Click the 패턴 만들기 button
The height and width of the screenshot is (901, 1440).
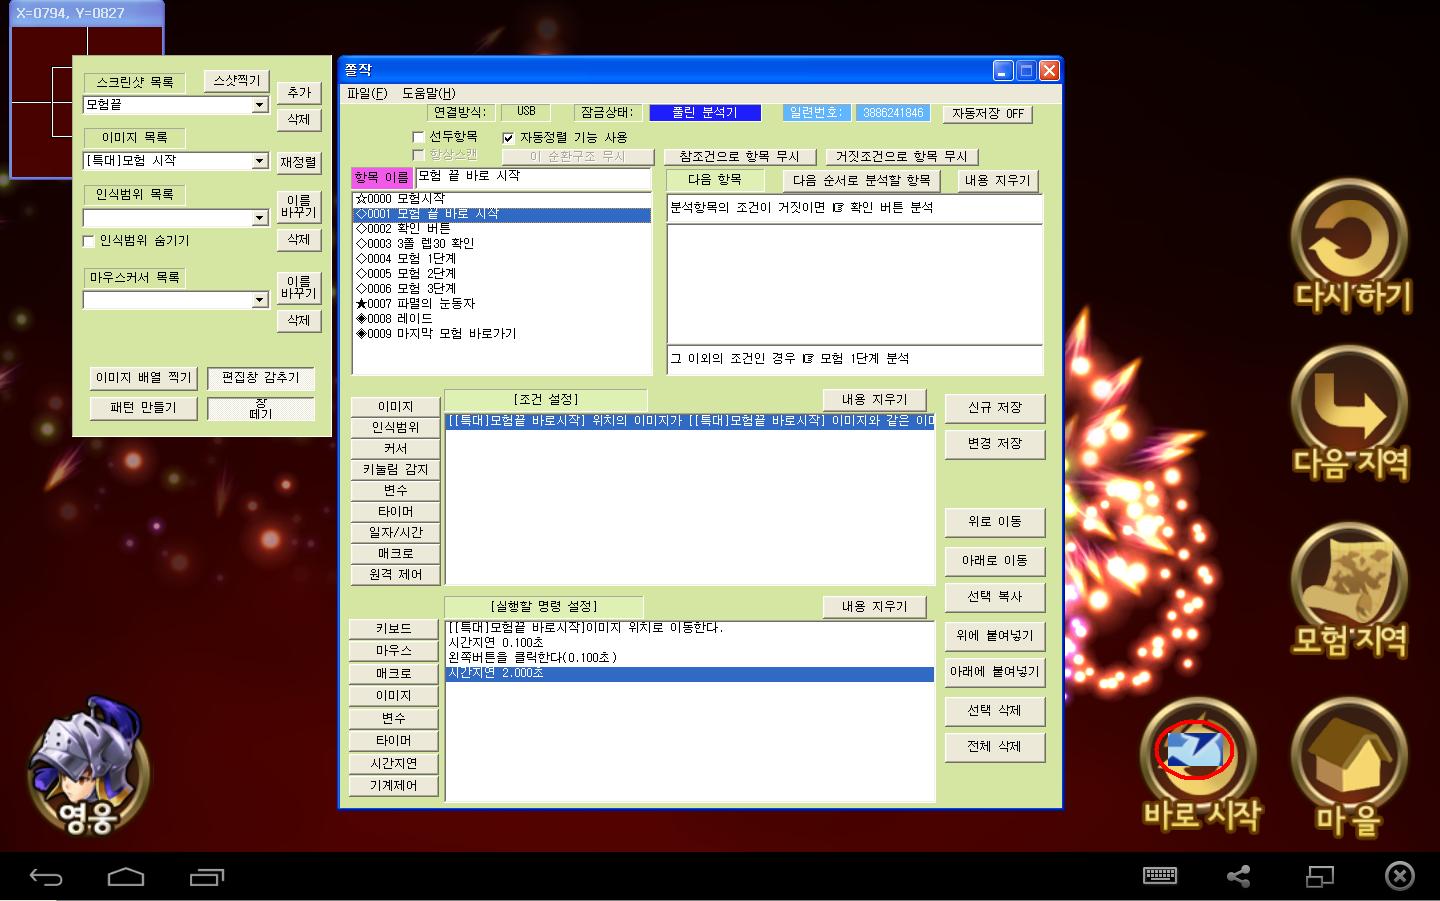(143, 408)
